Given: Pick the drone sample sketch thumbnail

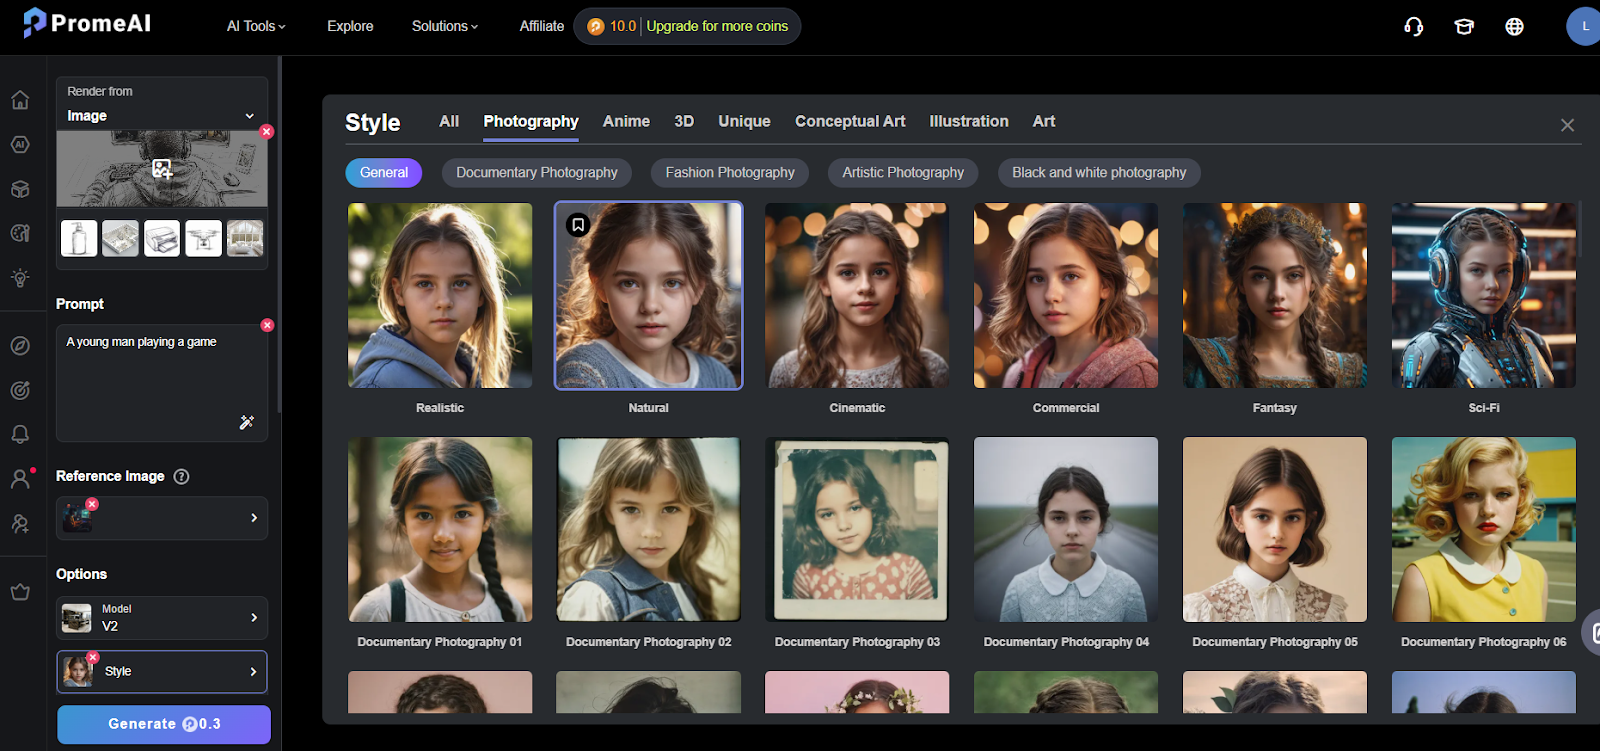Looking at the screenshot, I should coord(203,238).
